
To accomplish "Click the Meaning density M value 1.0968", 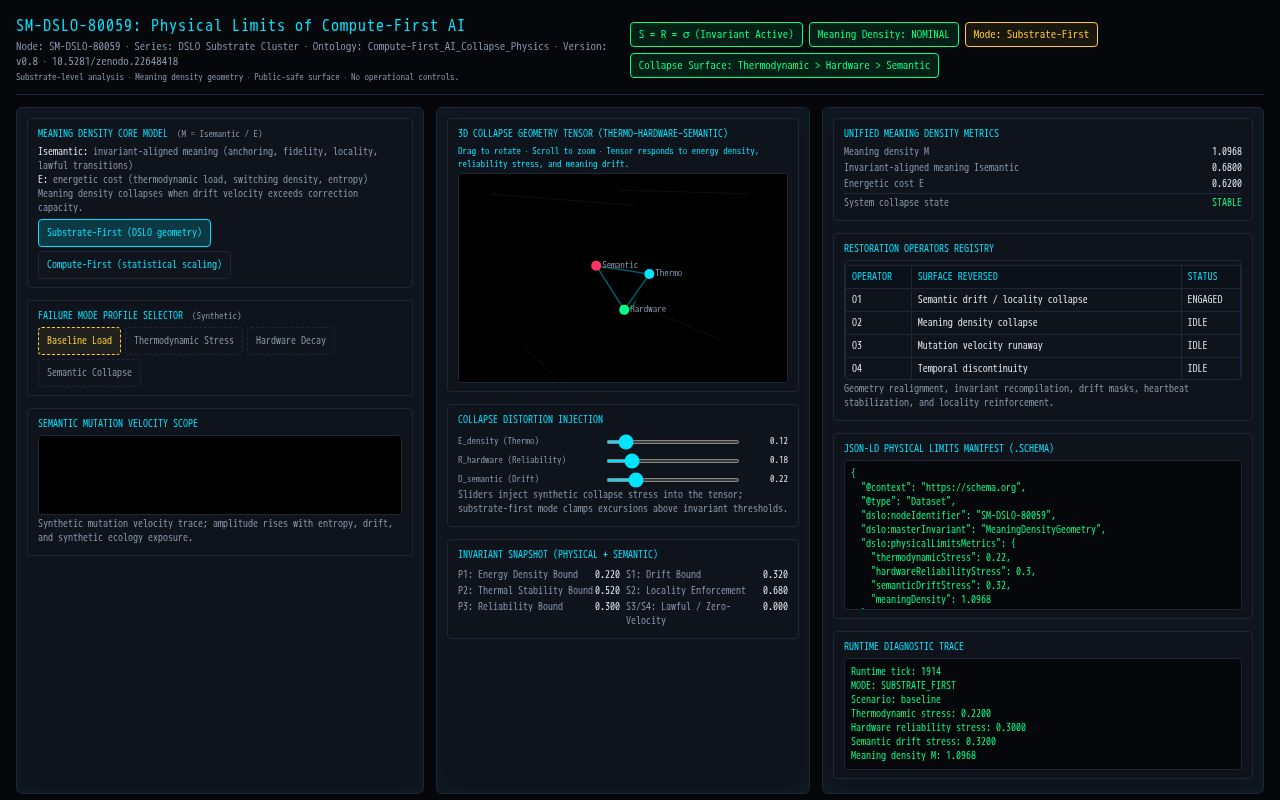I will point(1227,152).
